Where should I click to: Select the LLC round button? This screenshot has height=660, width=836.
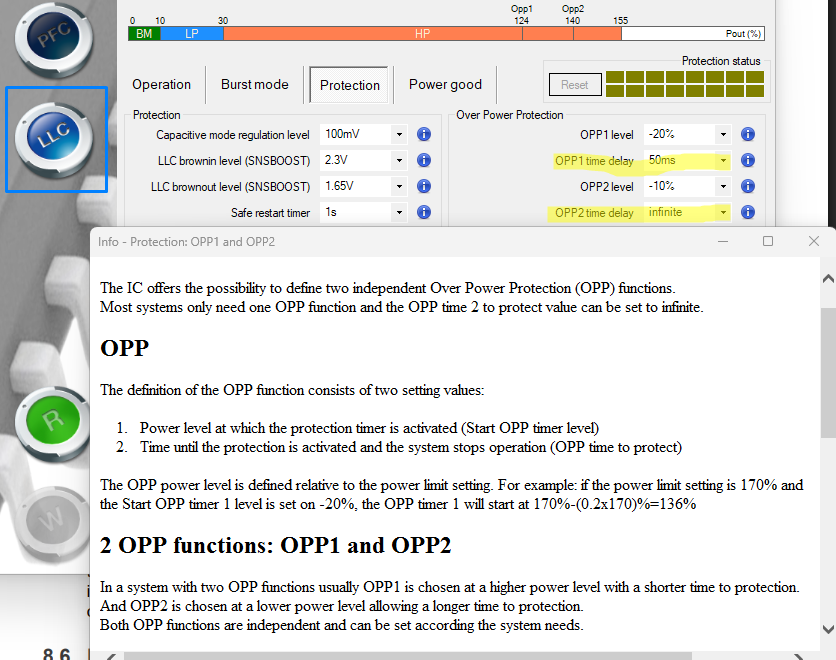[54, 139]
